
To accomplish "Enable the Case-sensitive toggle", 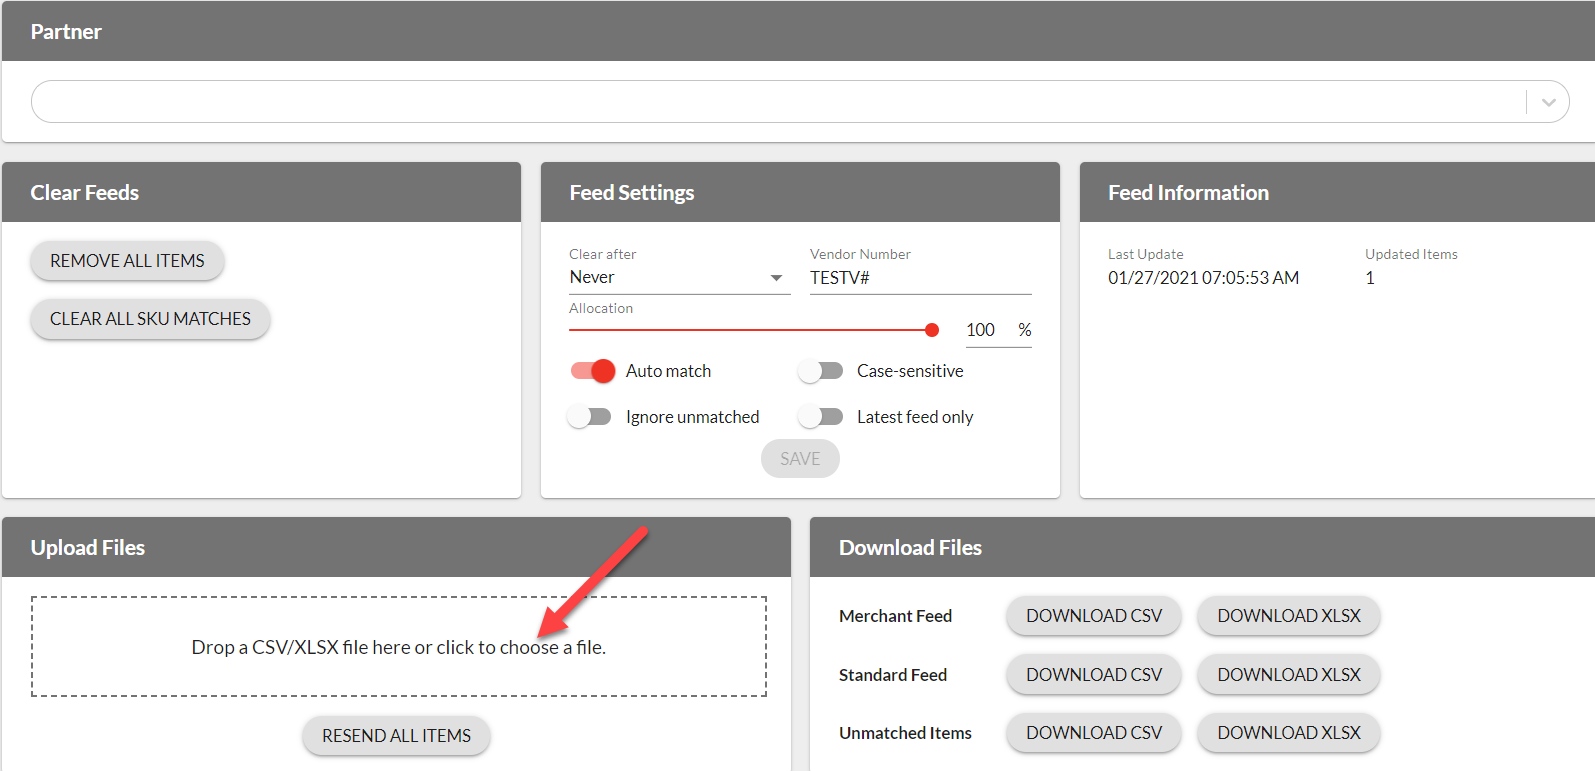I will coord(821,371).
